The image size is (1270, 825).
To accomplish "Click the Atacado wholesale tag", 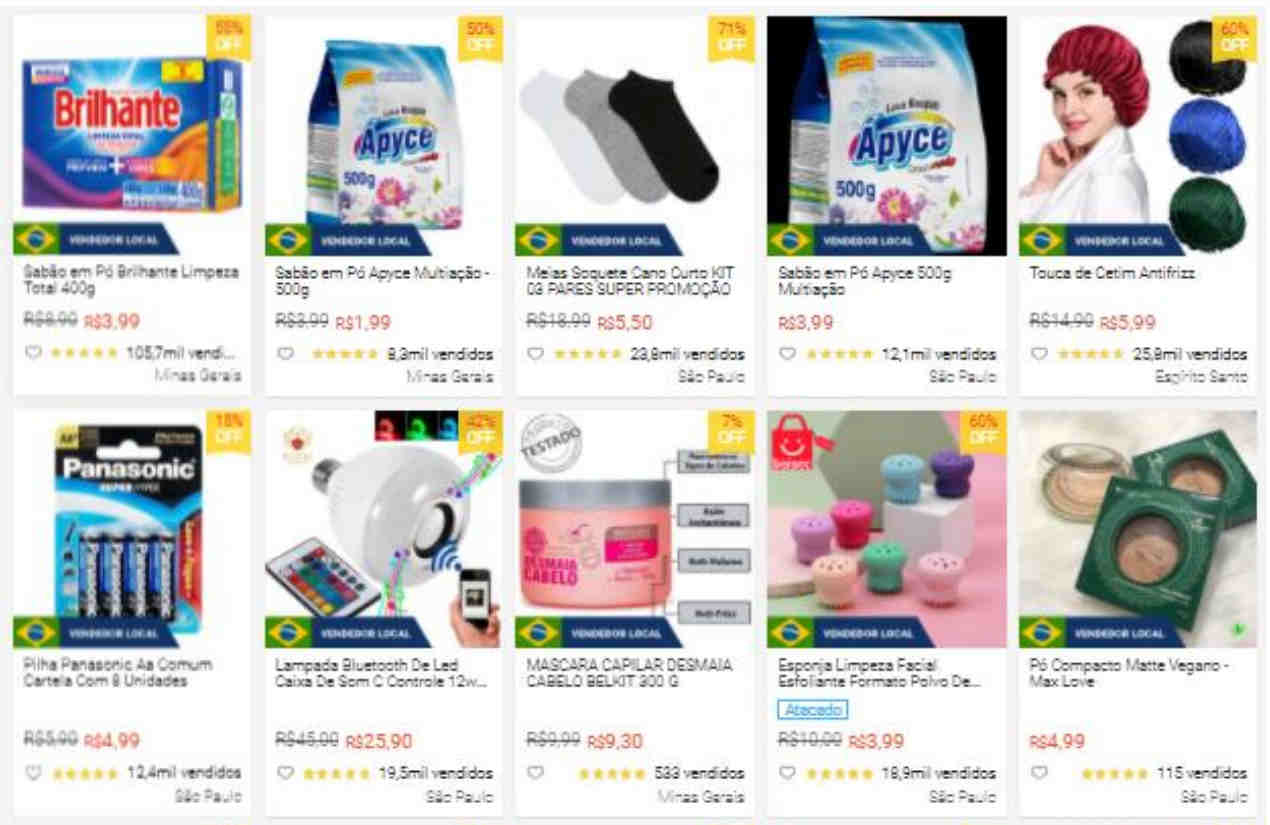I will [812, 710].
